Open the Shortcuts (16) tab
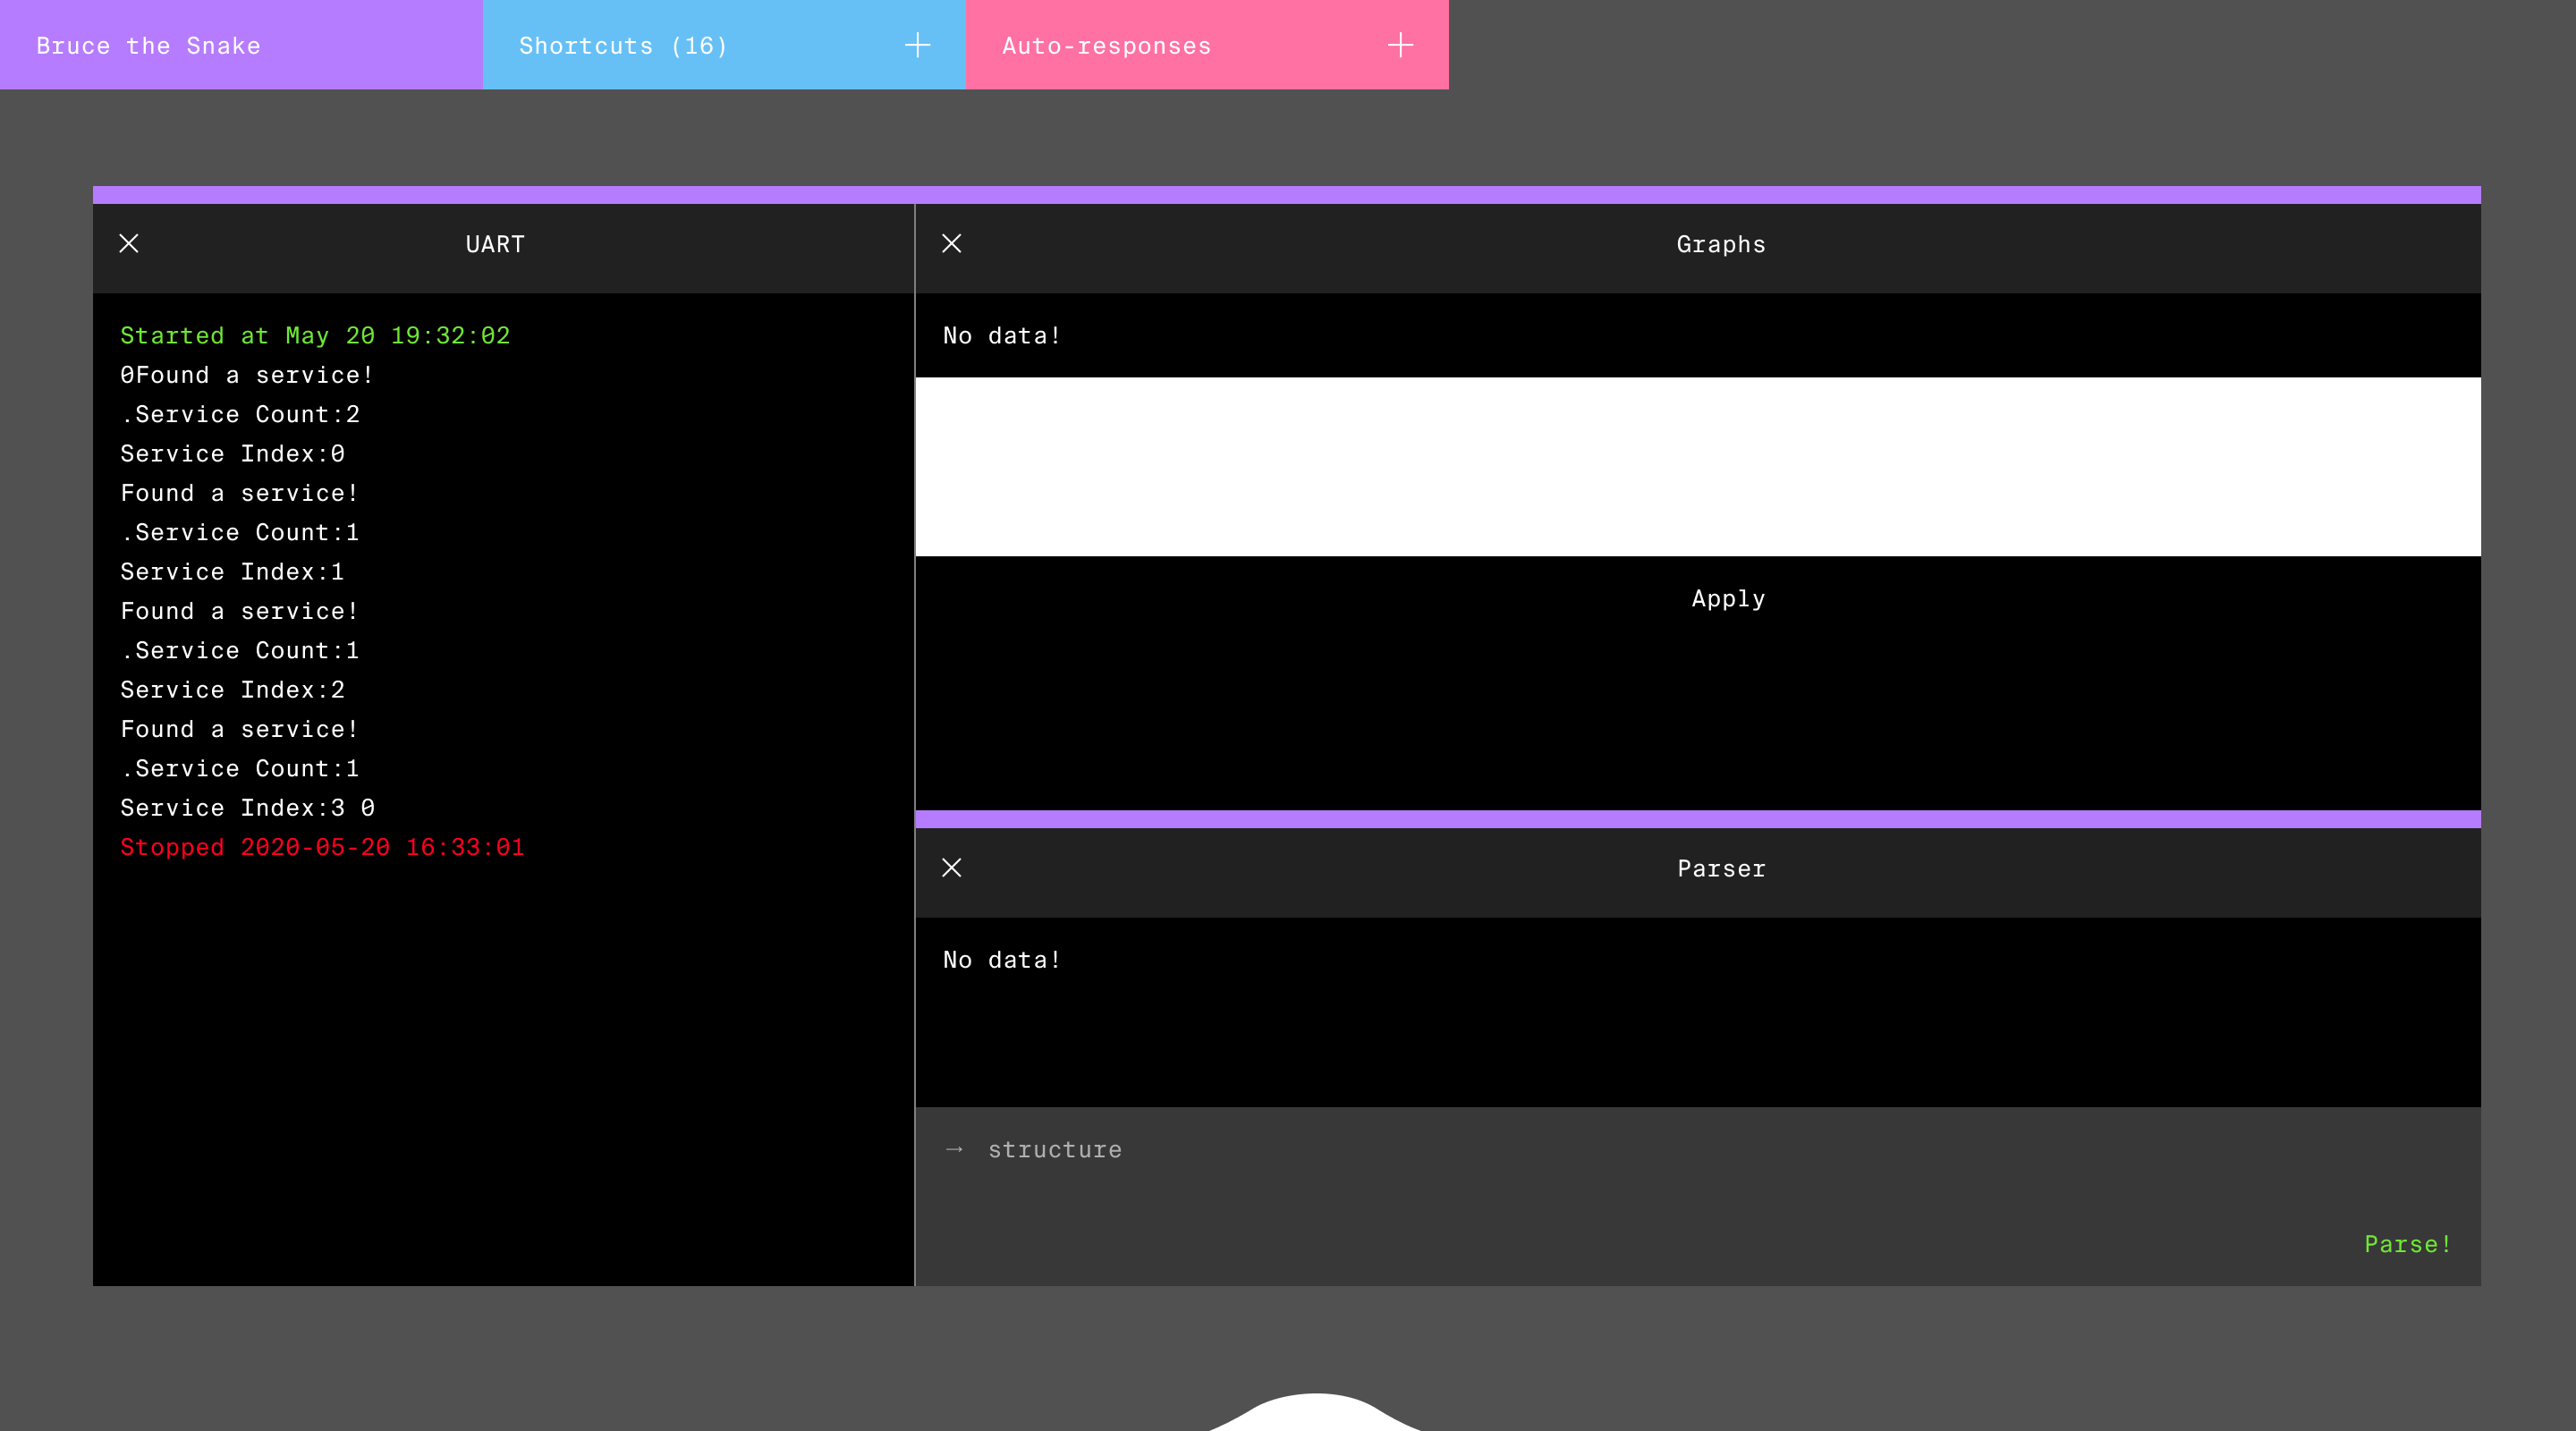Viewport: 2576px width, 1431px height. pos(623,45)
